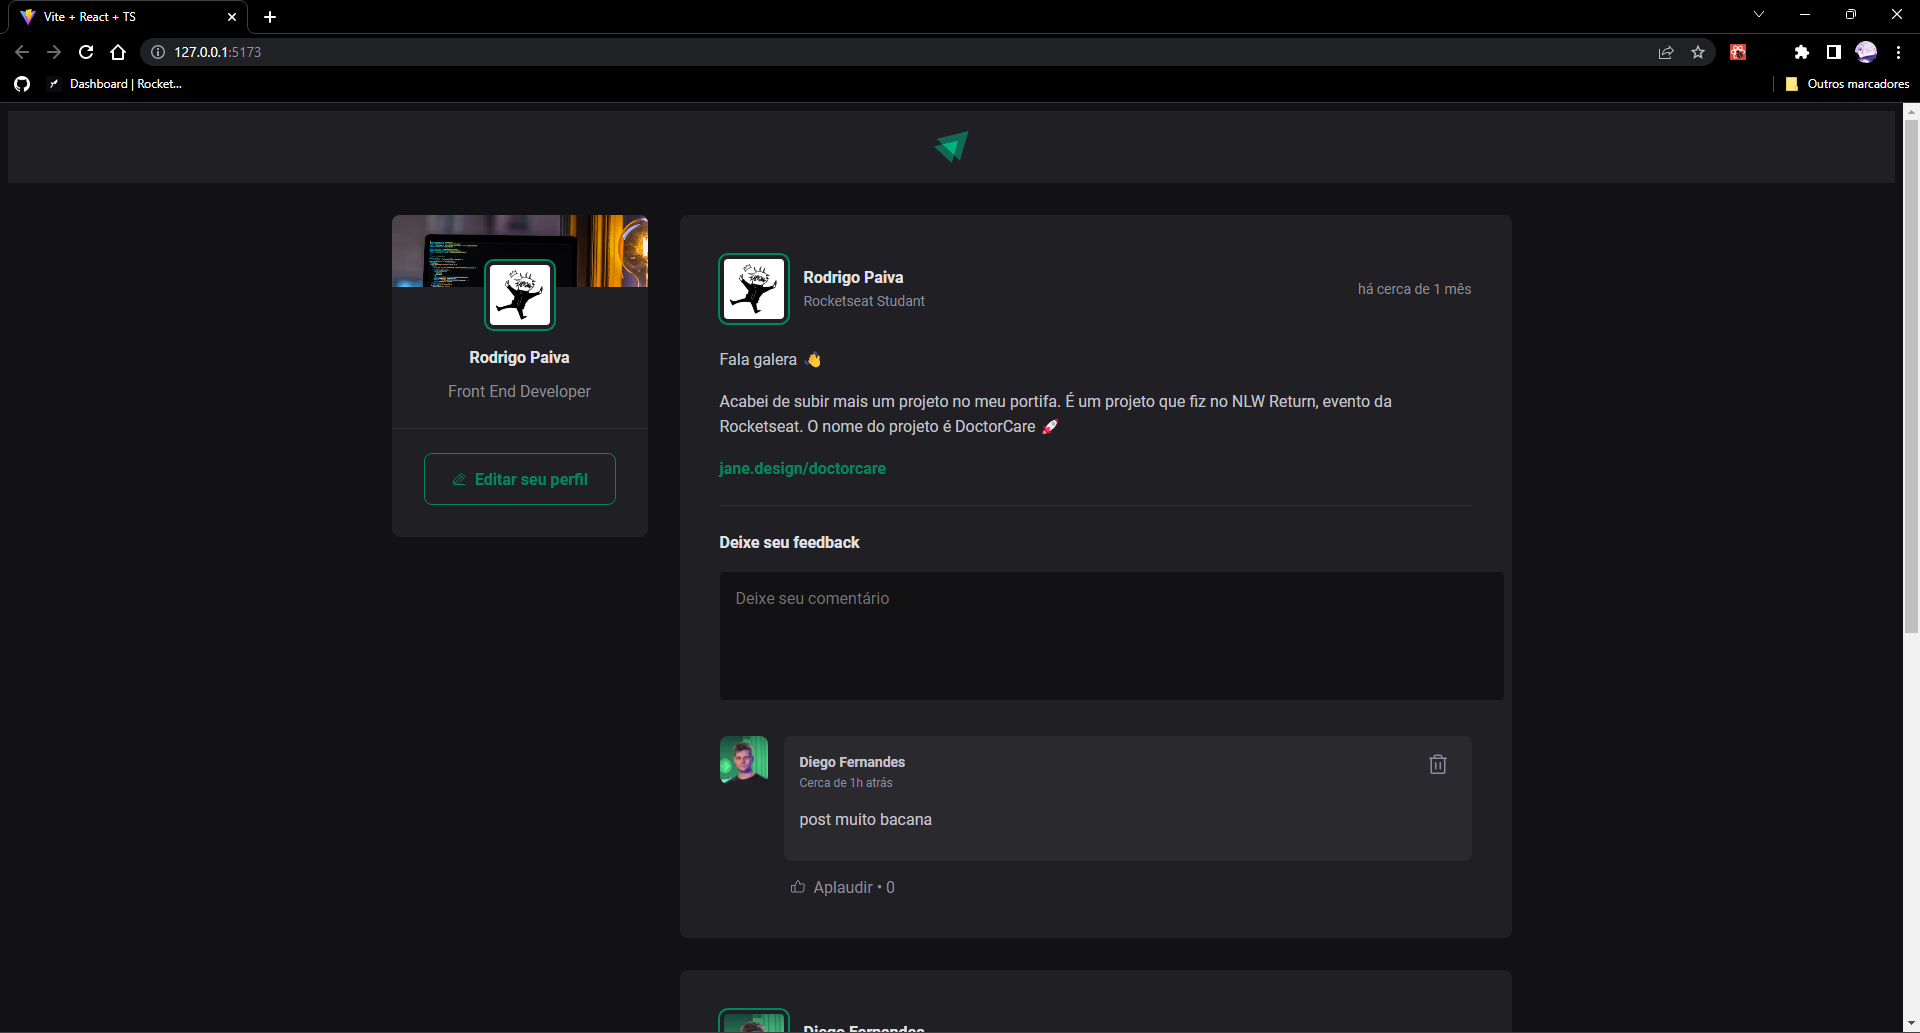Go back with browser back arrow
This screenshot has width=1920, height=1033.
point(22,52)
